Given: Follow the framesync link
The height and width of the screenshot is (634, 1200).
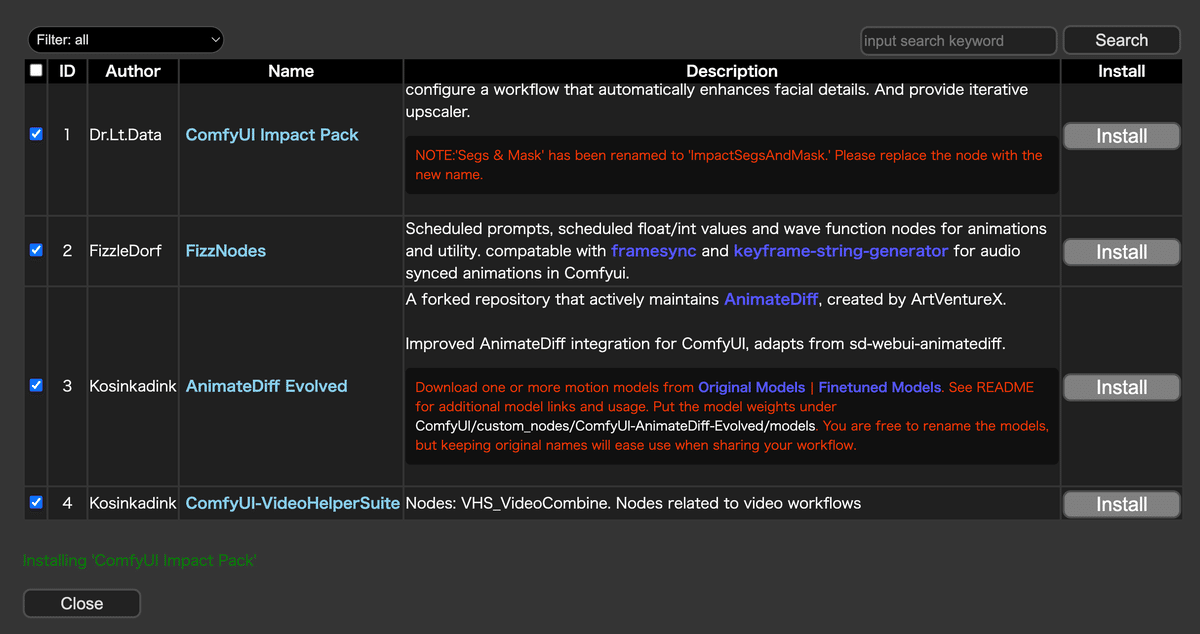Looking at the screenshot, I should [654, 251].
